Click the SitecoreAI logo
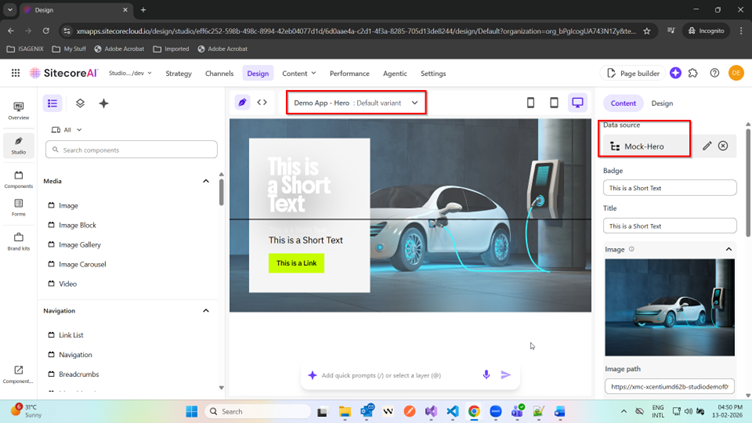This screenshot has width=752, height=423. [63, 73]
